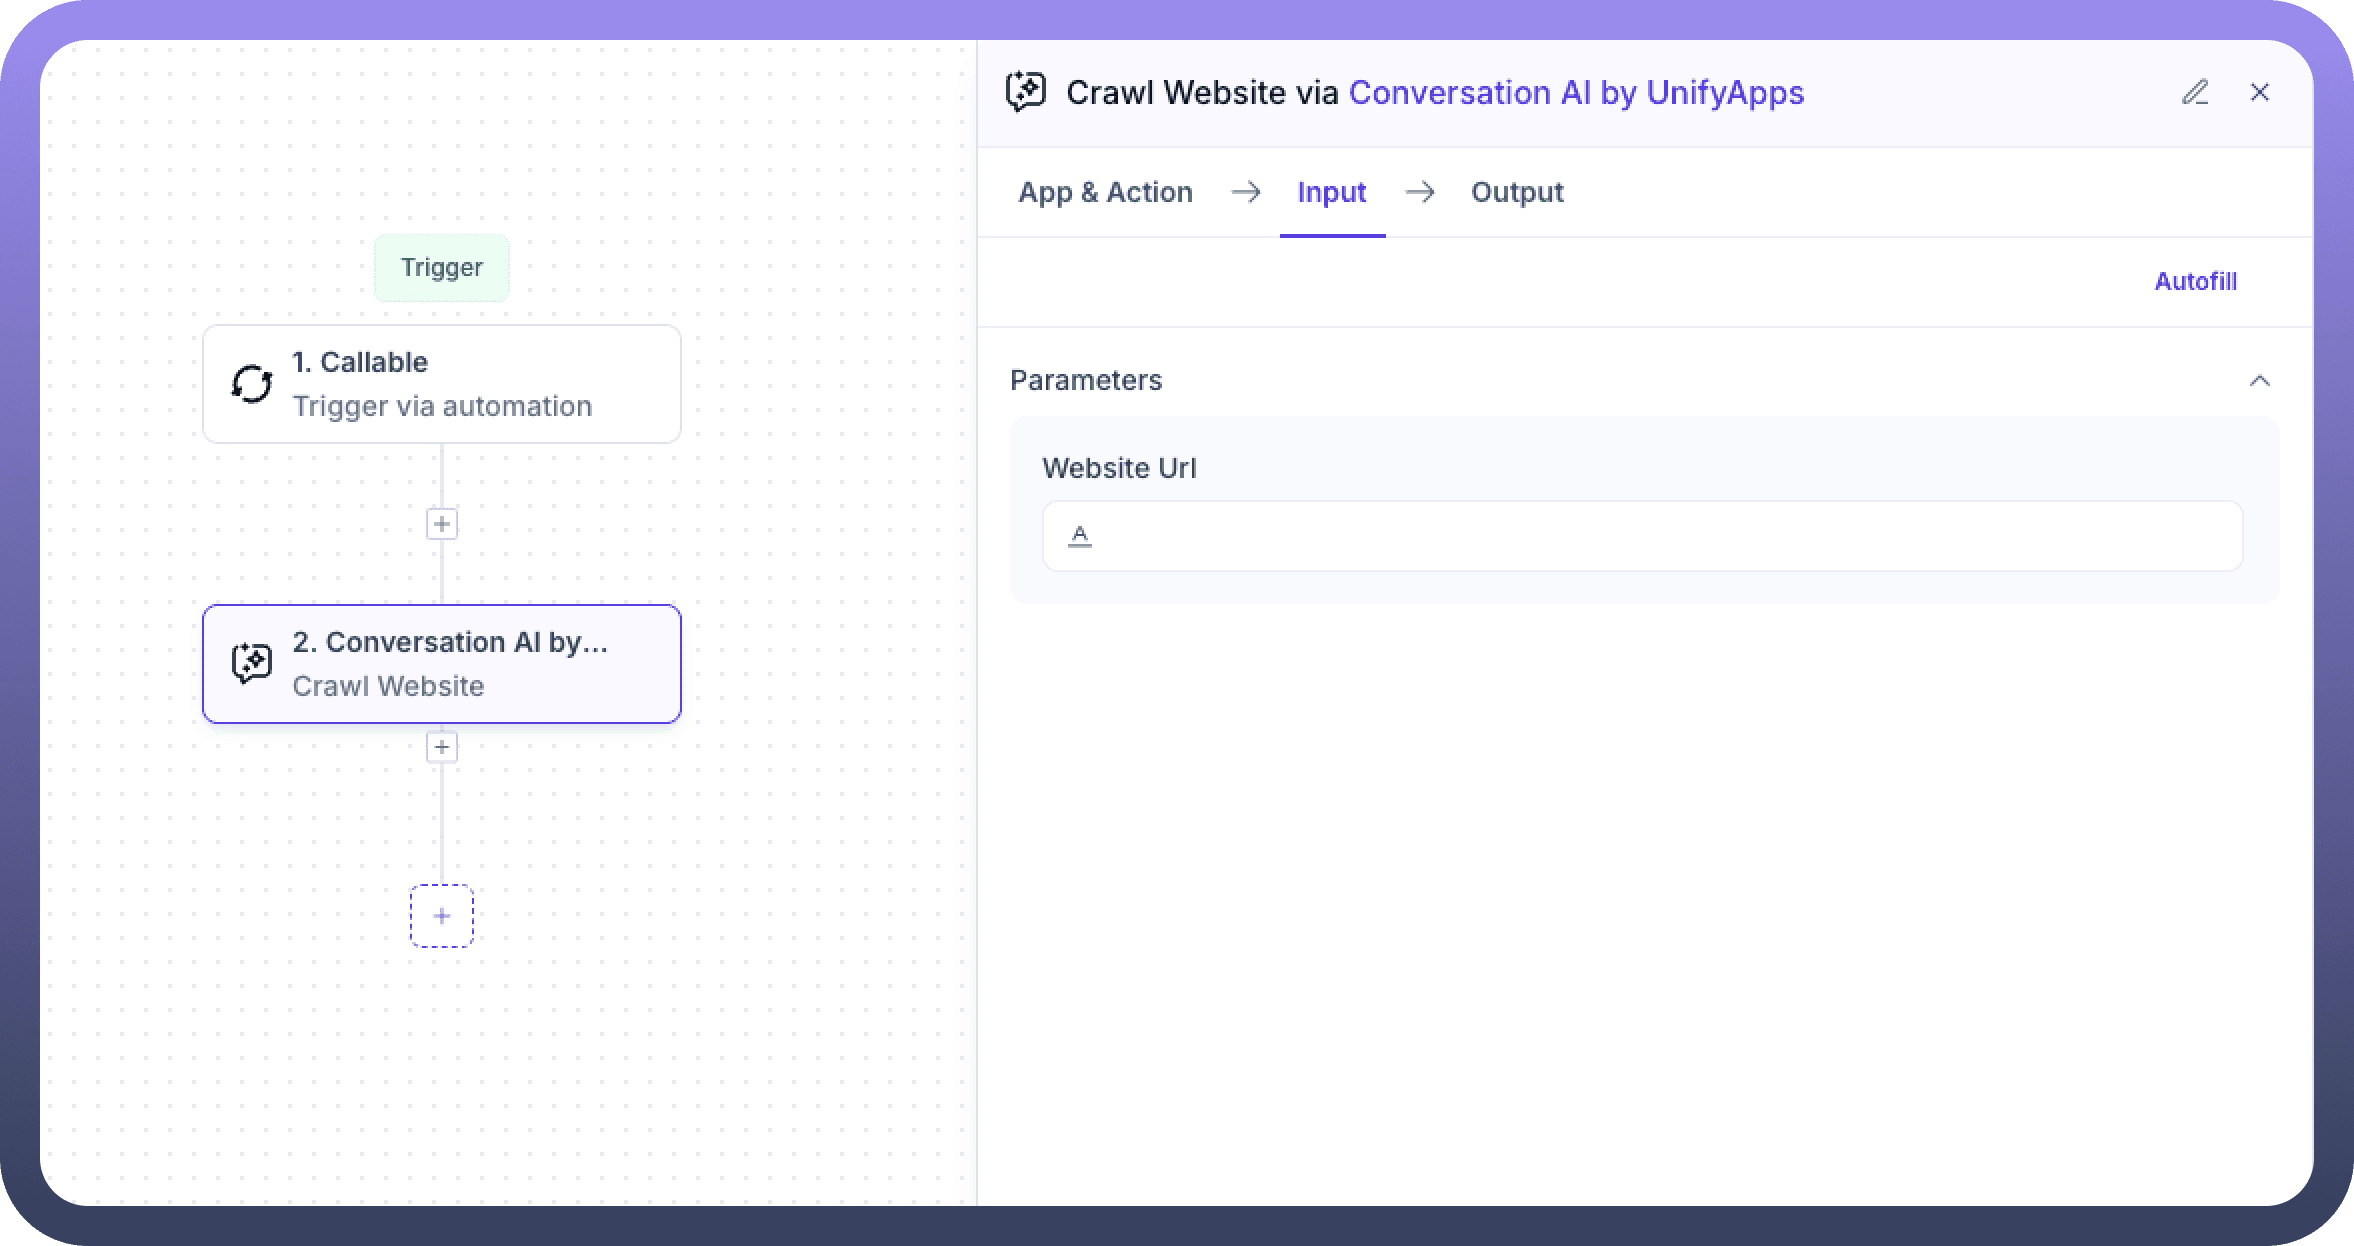The height and width of the screenshot is (1246, 2354).
Task: Click the Callable trigger refresh icon
Action: click(252, 384)
